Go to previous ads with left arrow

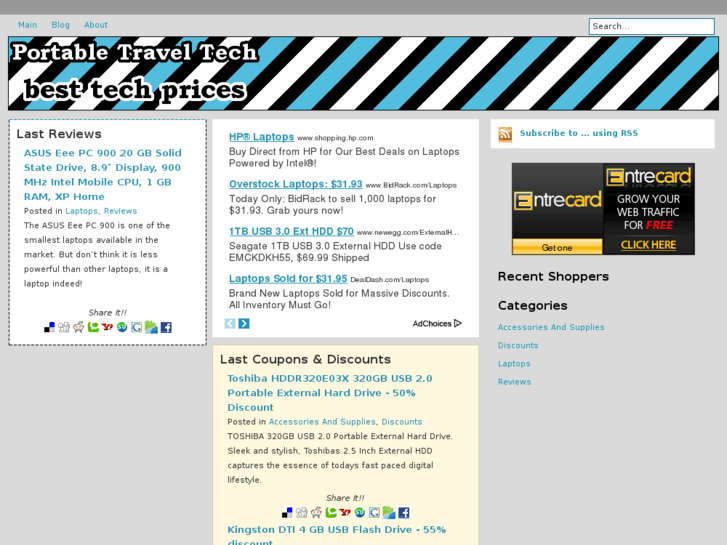[x=230, y=323]
